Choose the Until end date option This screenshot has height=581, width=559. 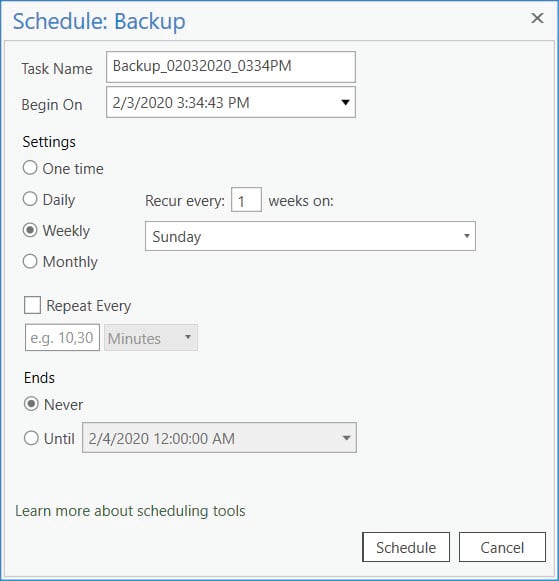(x=31, y=438)
